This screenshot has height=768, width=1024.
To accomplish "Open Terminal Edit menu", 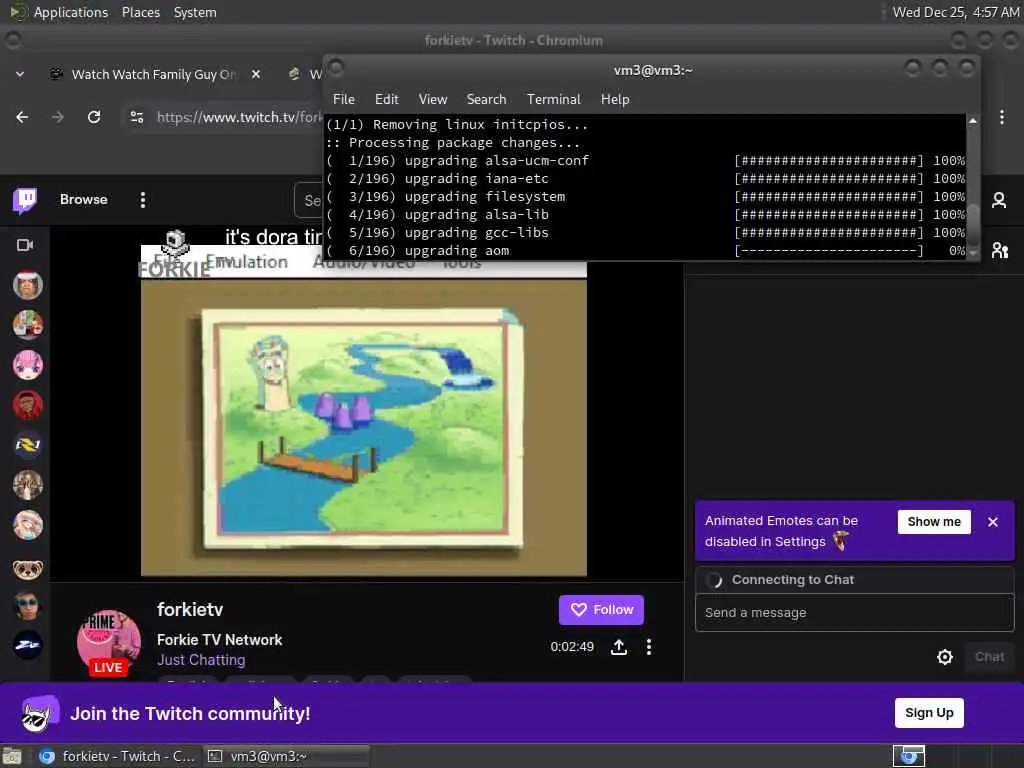I will click(x=387, y=99).
